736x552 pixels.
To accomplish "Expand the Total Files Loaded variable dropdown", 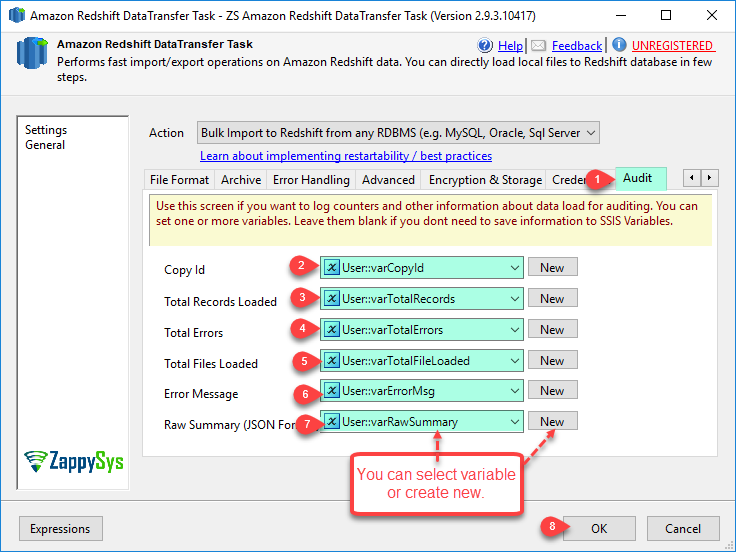I will tap(514, 360).
